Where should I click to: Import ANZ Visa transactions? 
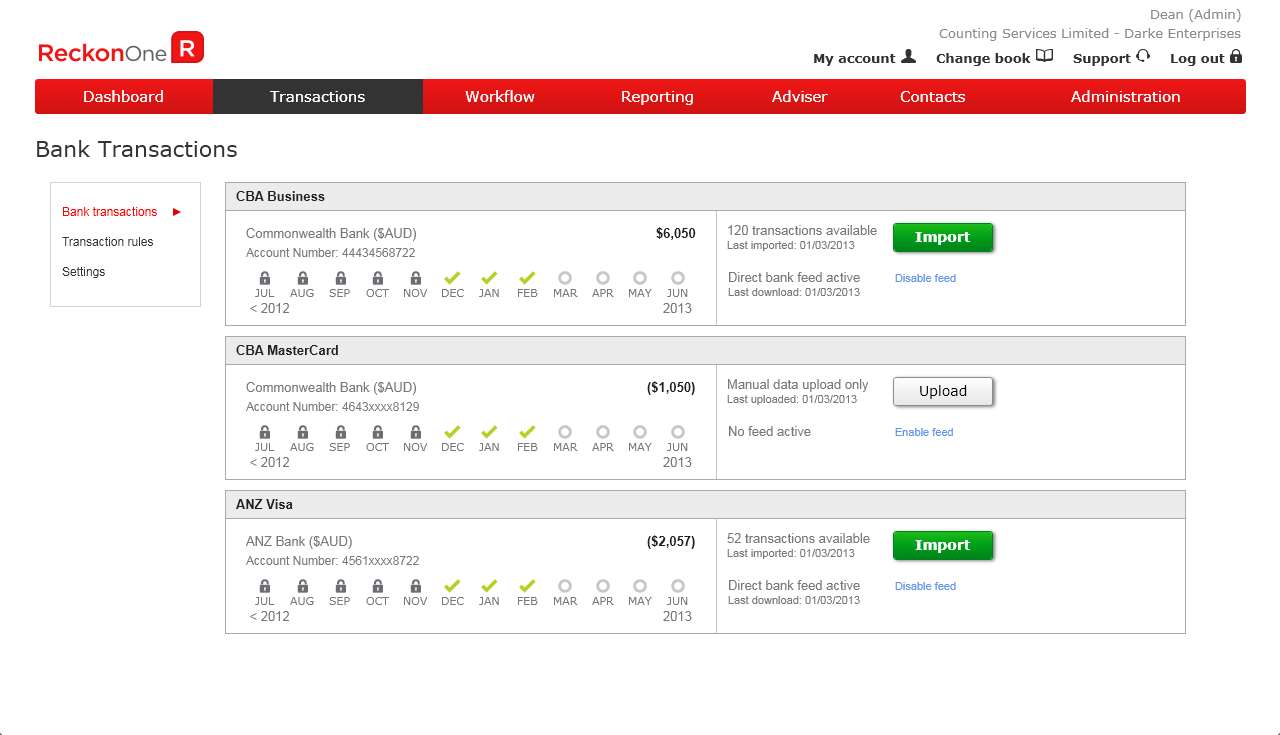[942, 545]
